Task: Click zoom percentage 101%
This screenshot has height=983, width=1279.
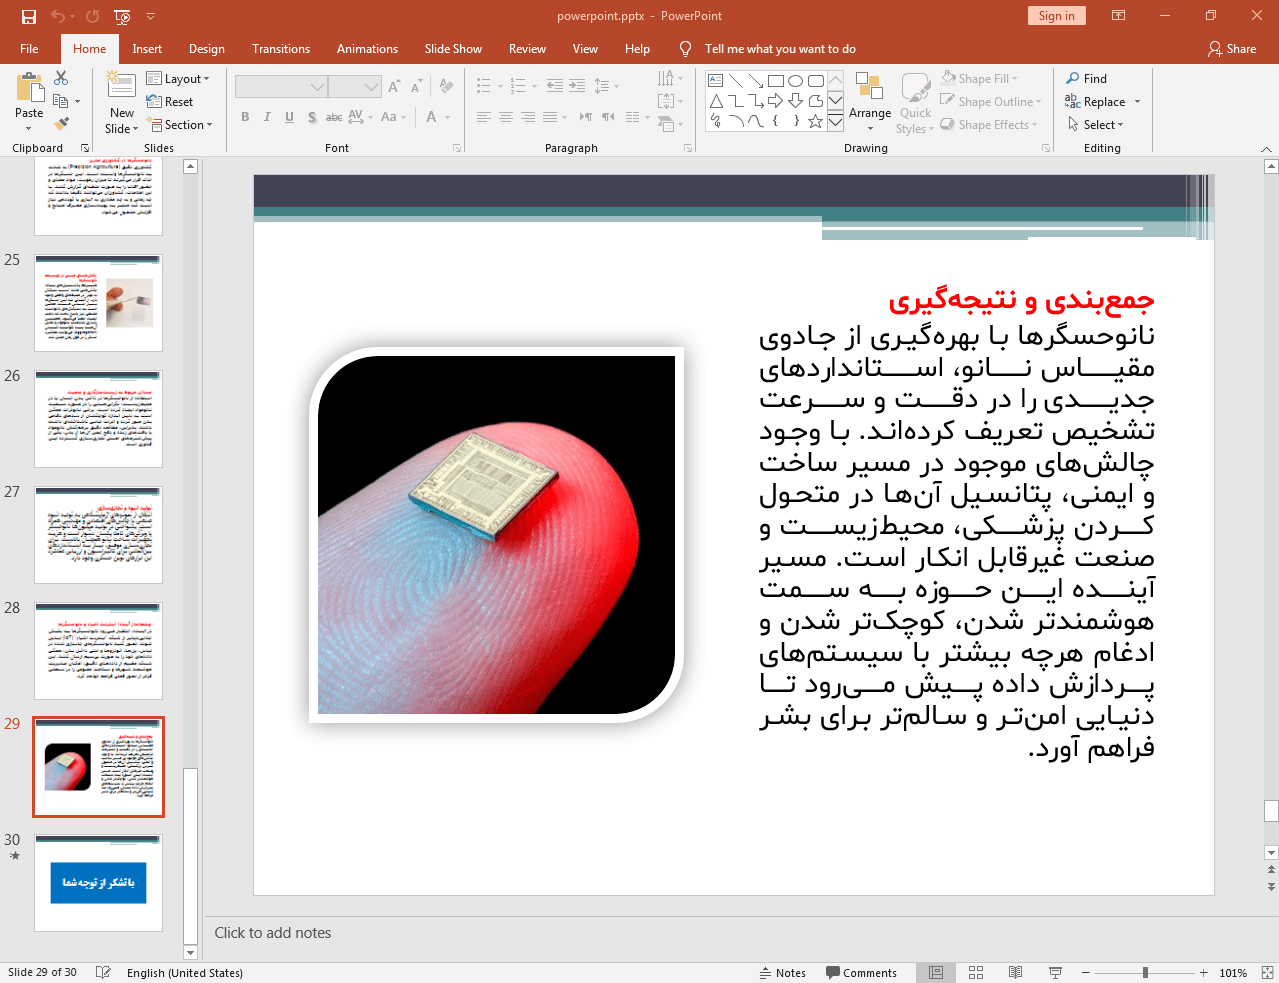Action: (x=1233, y=972)
